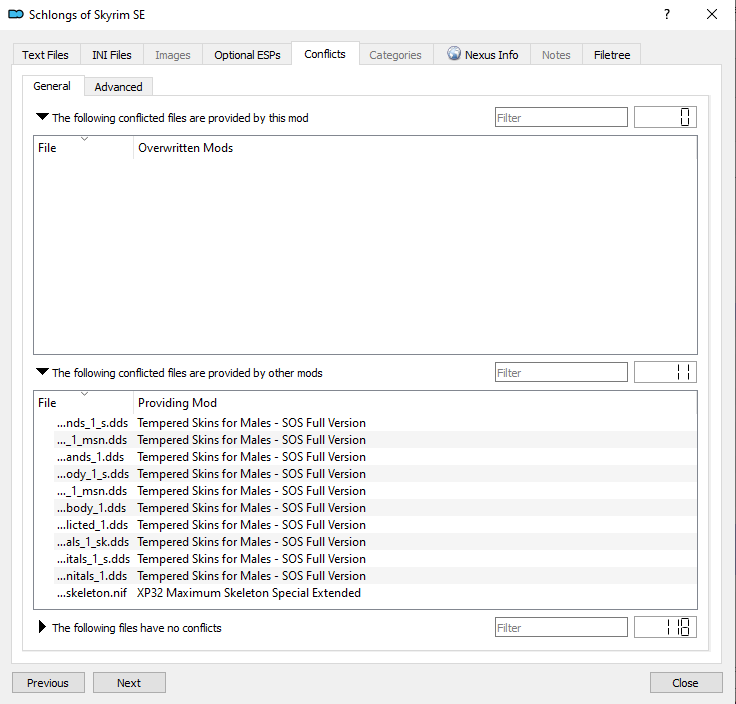The width and height of the screenshot is (736, 704).
Task: Open the Notes tab
Action: pyautogui.click(x=556, y=55)
